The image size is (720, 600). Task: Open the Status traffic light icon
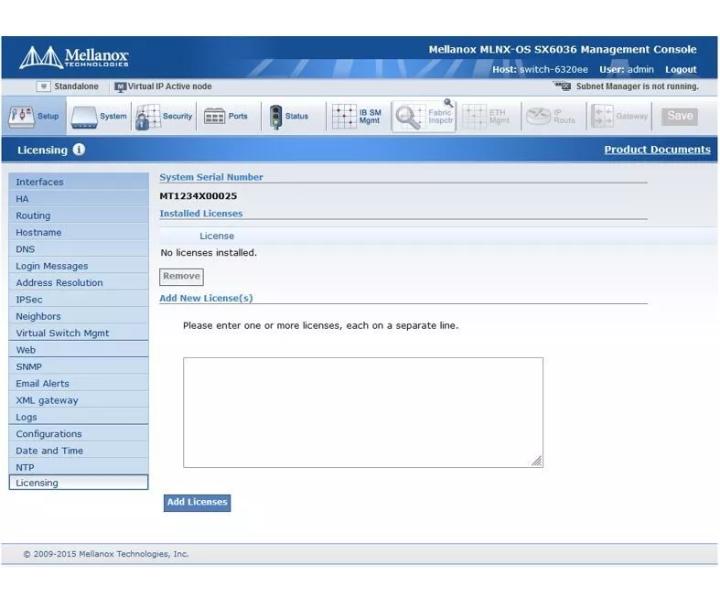(x=276, y=117)
